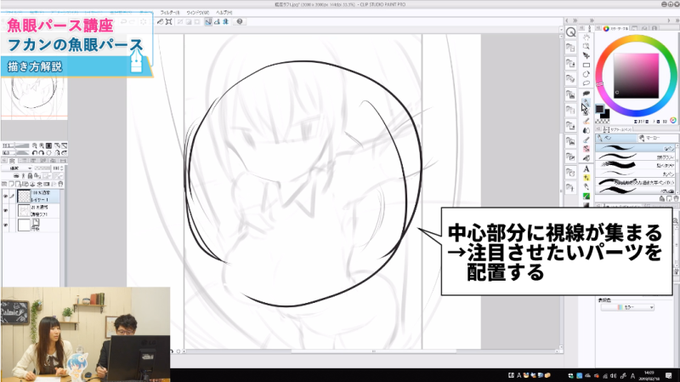The image size is (680, 382).
Task: Toggle Snap to Grid in command bar
Action: [226, 22]
